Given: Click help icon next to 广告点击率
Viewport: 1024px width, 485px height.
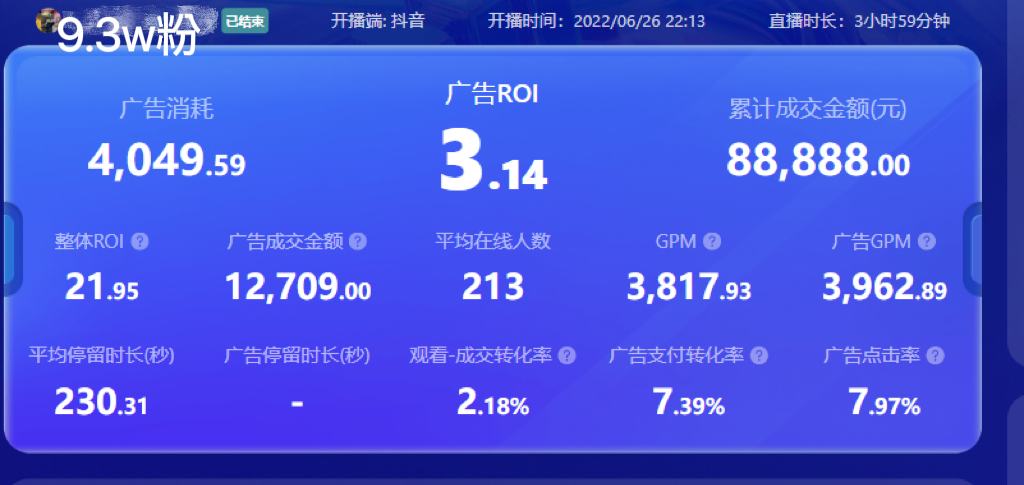Looking at the screenshot, I should coord(935,356).
